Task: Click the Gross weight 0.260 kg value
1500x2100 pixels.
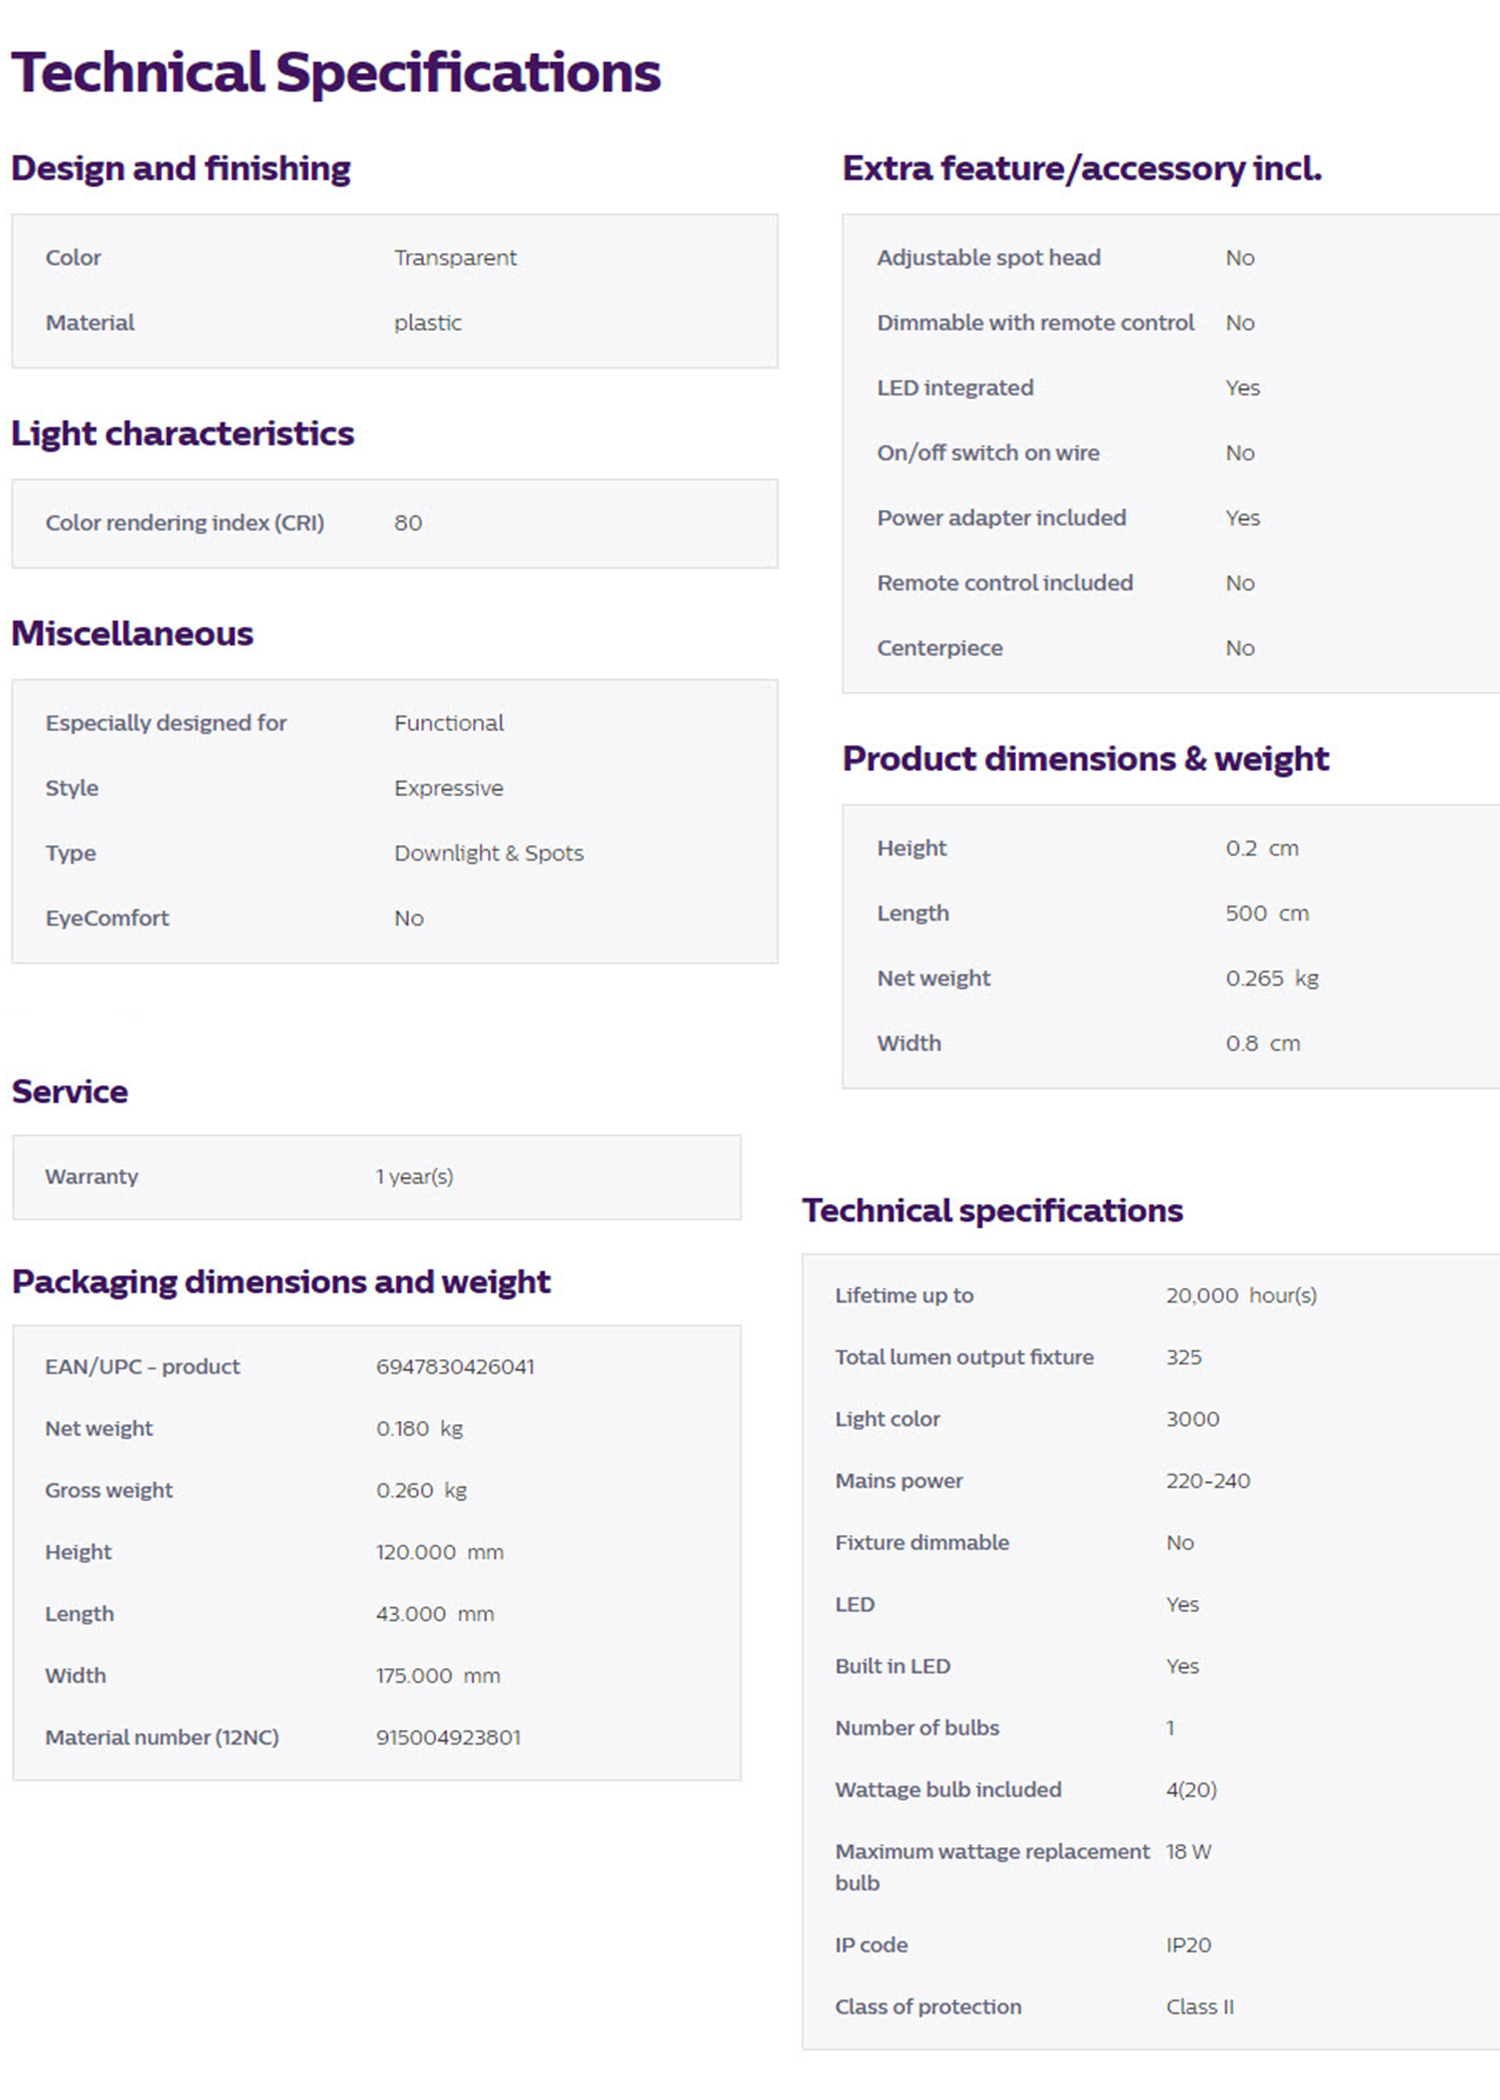Action: [x=422, y=1490]
